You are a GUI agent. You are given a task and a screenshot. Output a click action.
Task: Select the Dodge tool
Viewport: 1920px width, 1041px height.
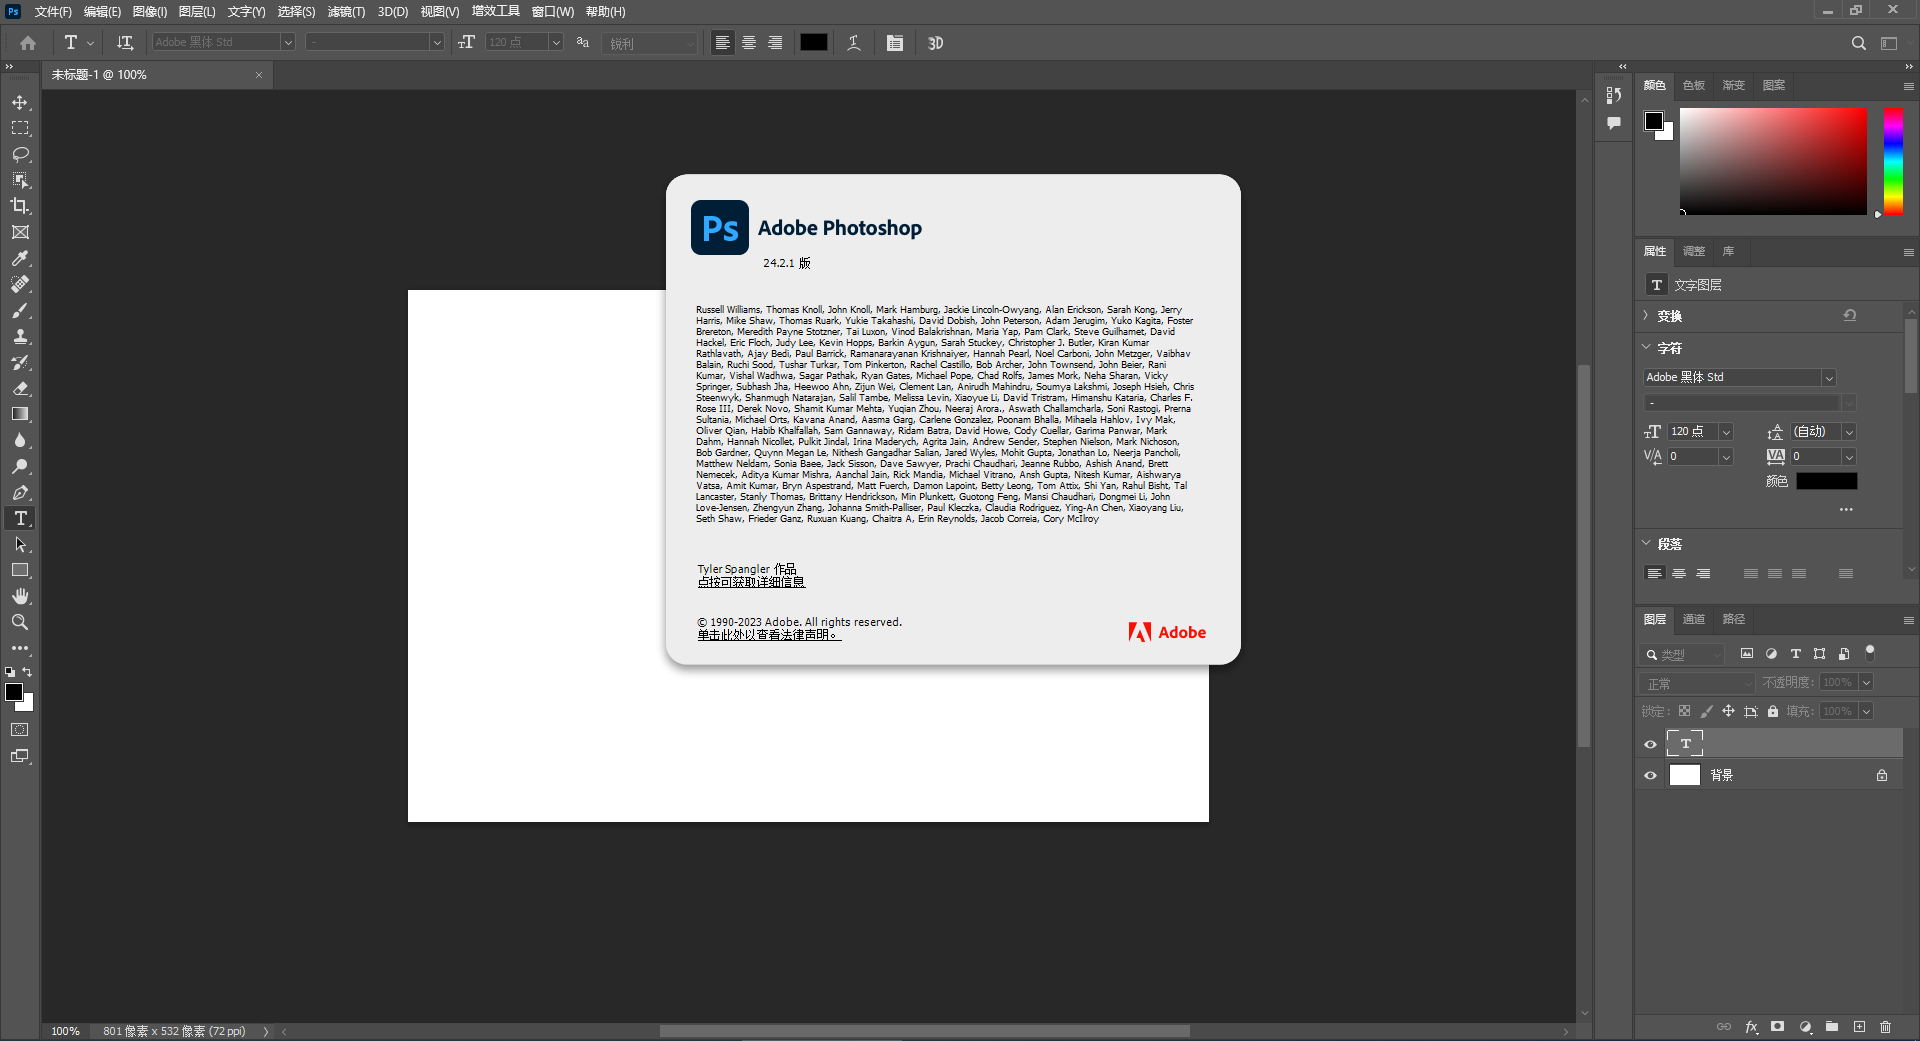[20, 466]
